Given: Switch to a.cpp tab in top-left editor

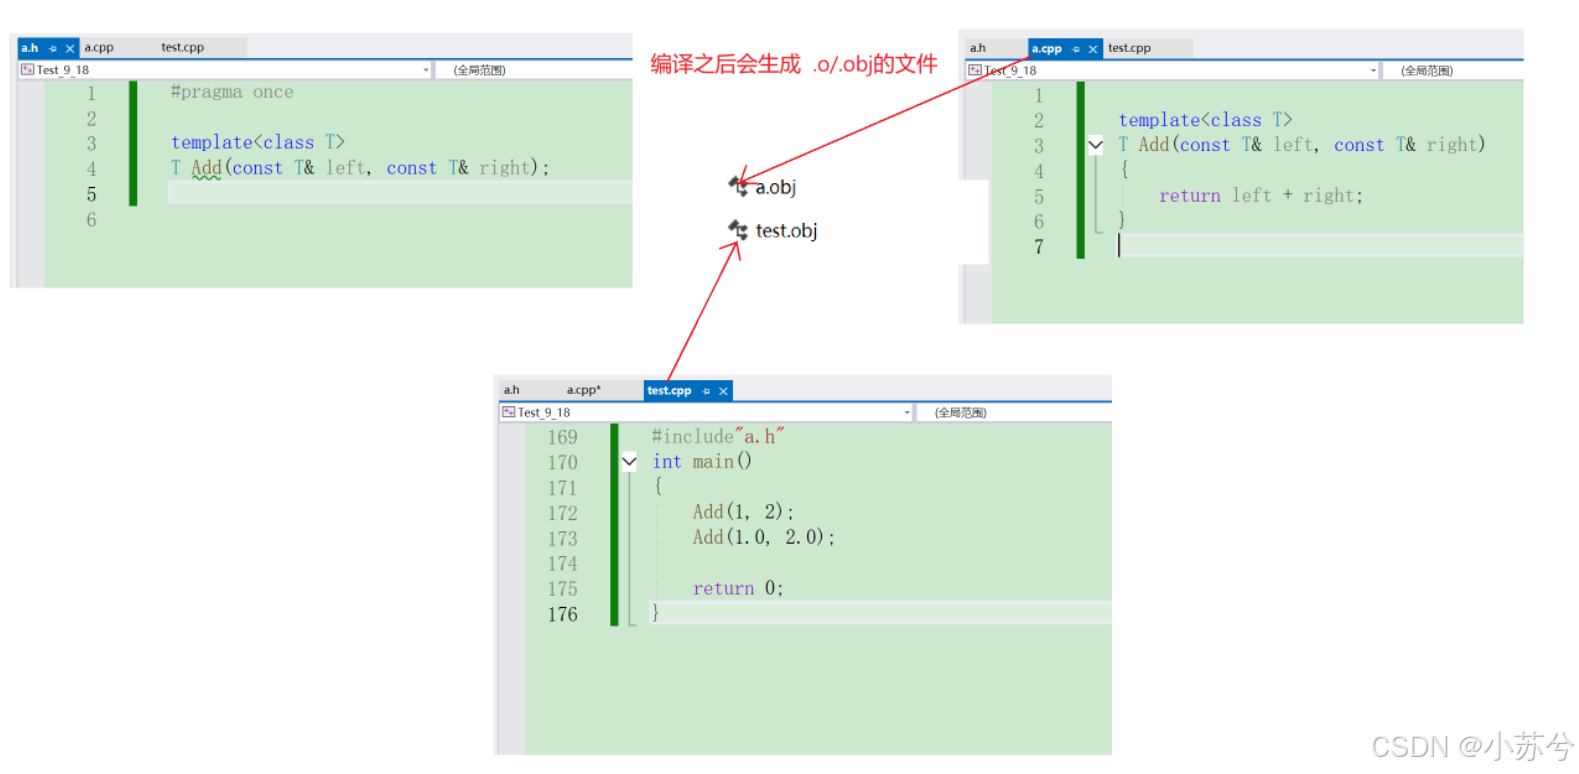Looking at the screenshot, I should [x=99, y=47].
